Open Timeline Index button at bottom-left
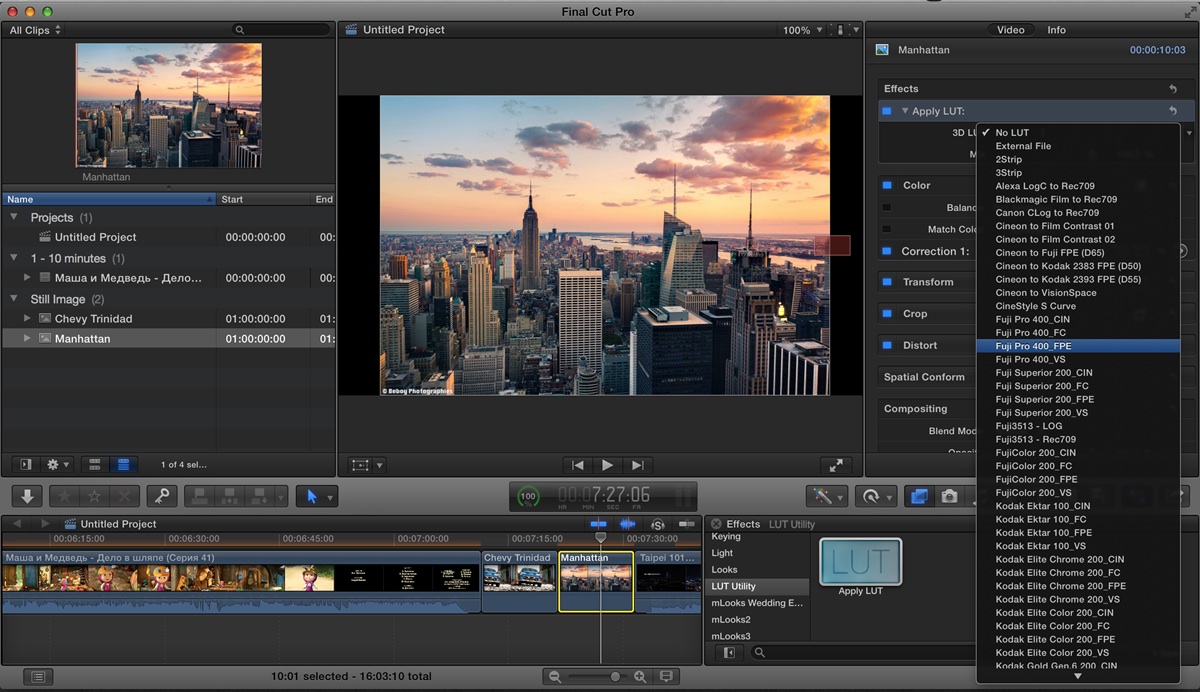This screenshot has width=1200, height=692. point(37,677)
